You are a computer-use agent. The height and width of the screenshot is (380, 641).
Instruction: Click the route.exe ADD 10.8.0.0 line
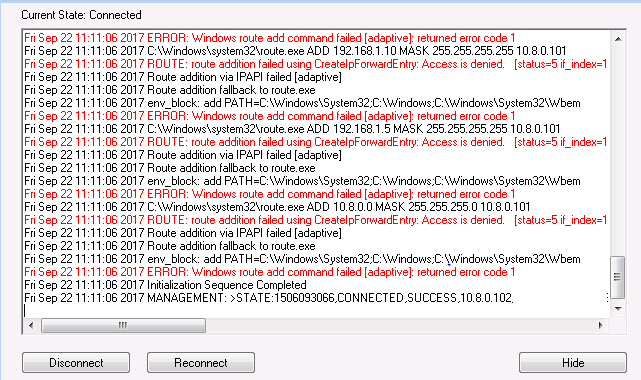tap(277, 207)
